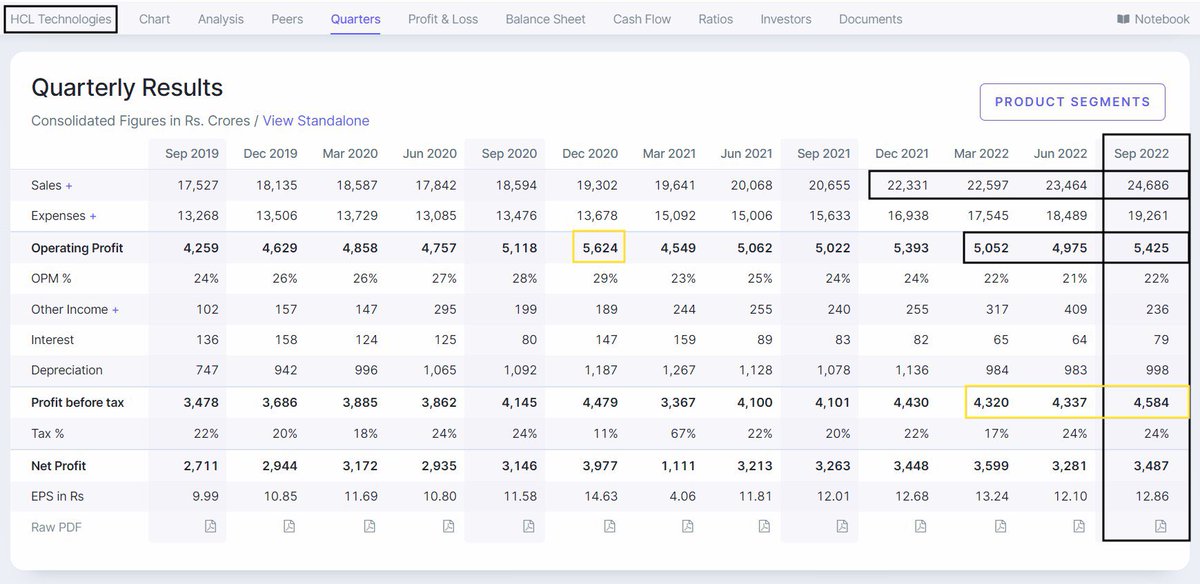Expand the Sales row breakdown
1200x584 pixels.
pos(69,186)
